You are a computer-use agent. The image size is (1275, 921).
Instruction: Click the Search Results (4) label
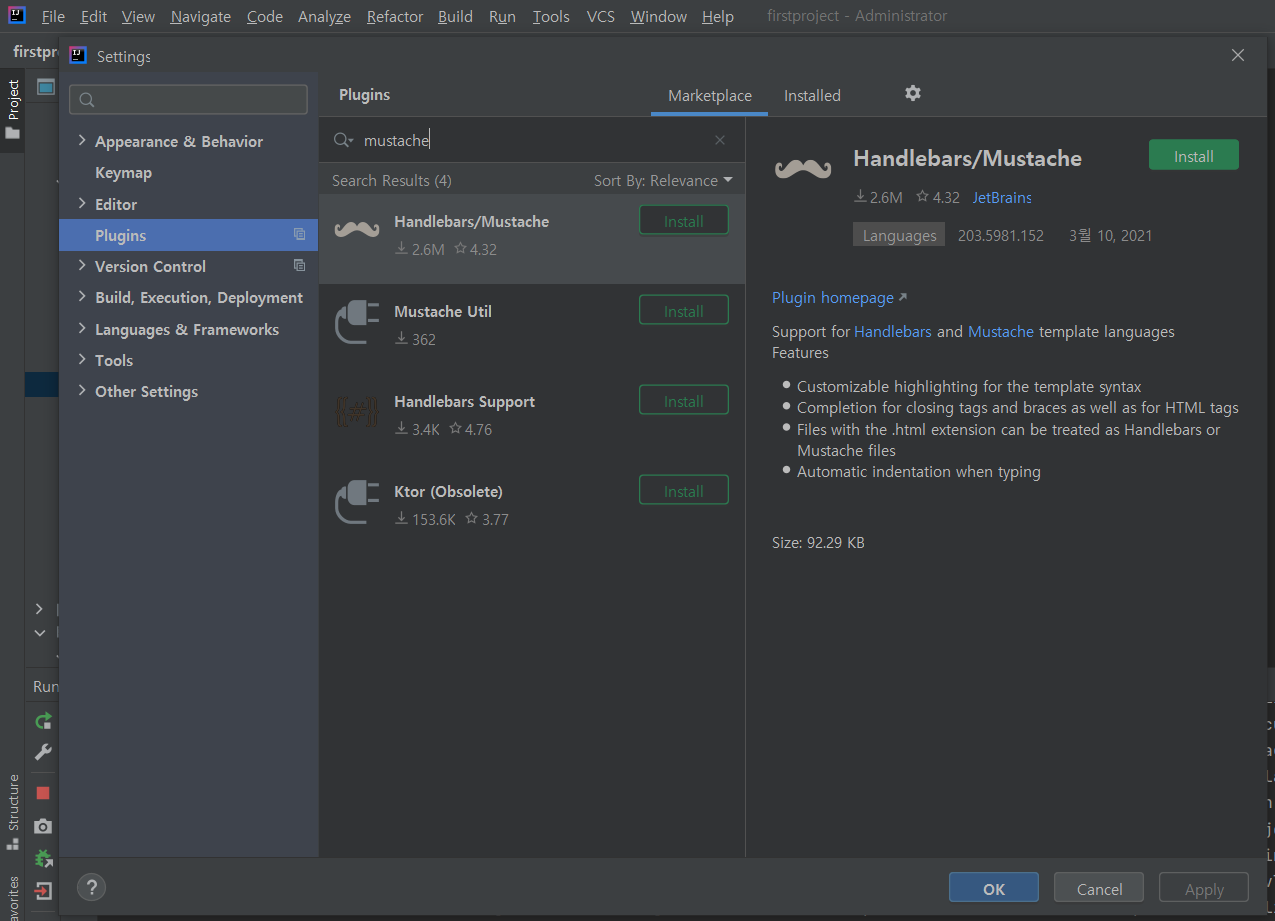(392, 181)
